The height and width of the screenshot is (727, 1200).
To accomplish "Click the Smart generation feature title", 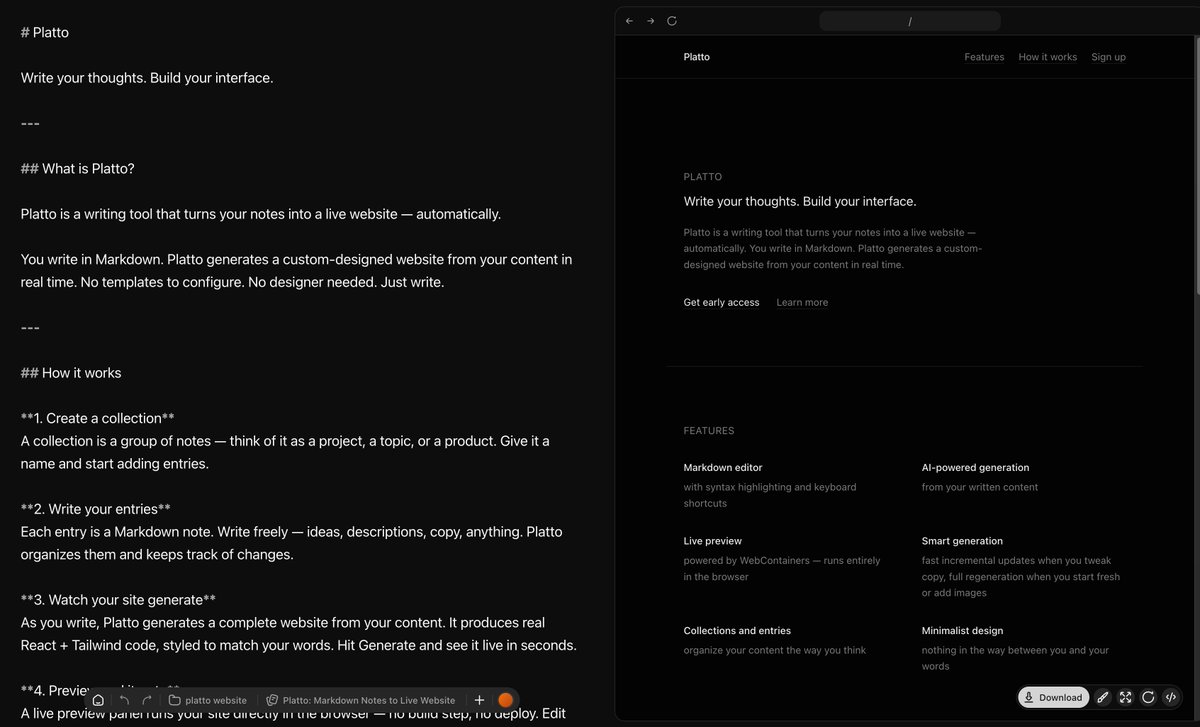I will (962, 541).
